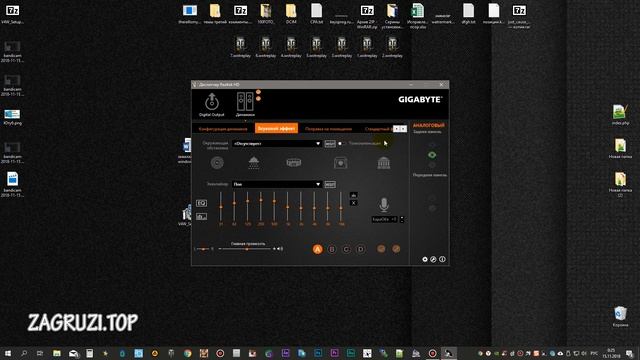Show the graphic EQ view button

click(201, 203)
